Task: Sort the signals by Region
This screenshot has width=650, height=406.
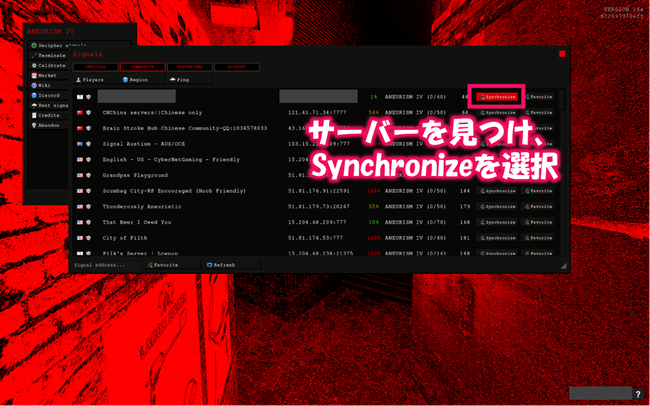Action: click(x=143, y=80)
